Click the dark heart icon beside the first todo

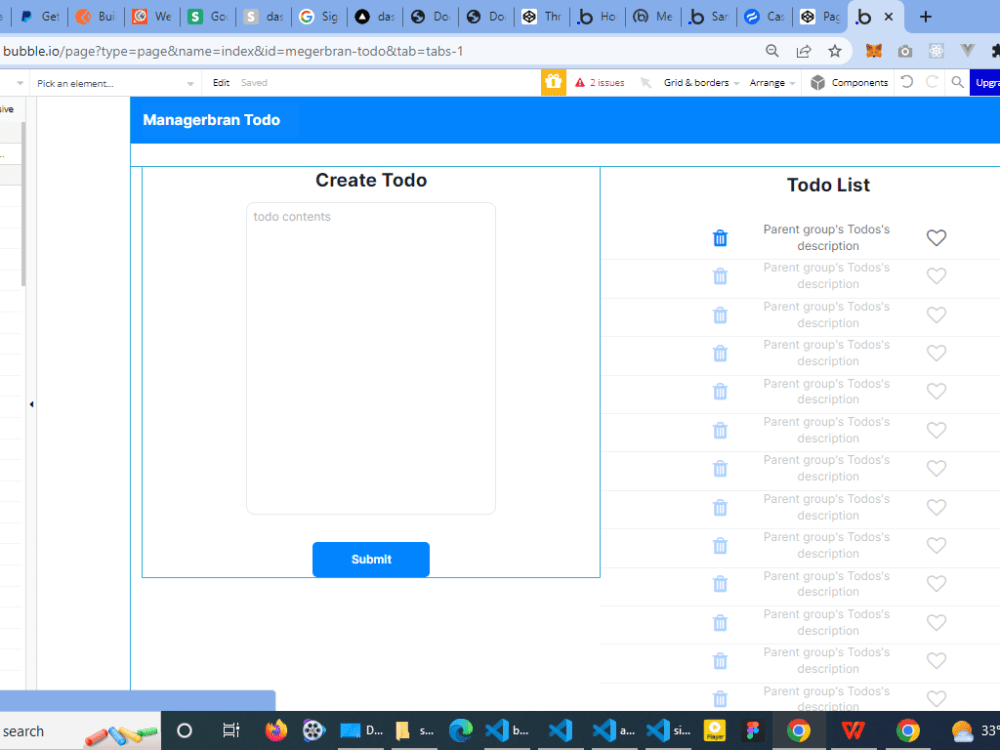pos(936,238)
